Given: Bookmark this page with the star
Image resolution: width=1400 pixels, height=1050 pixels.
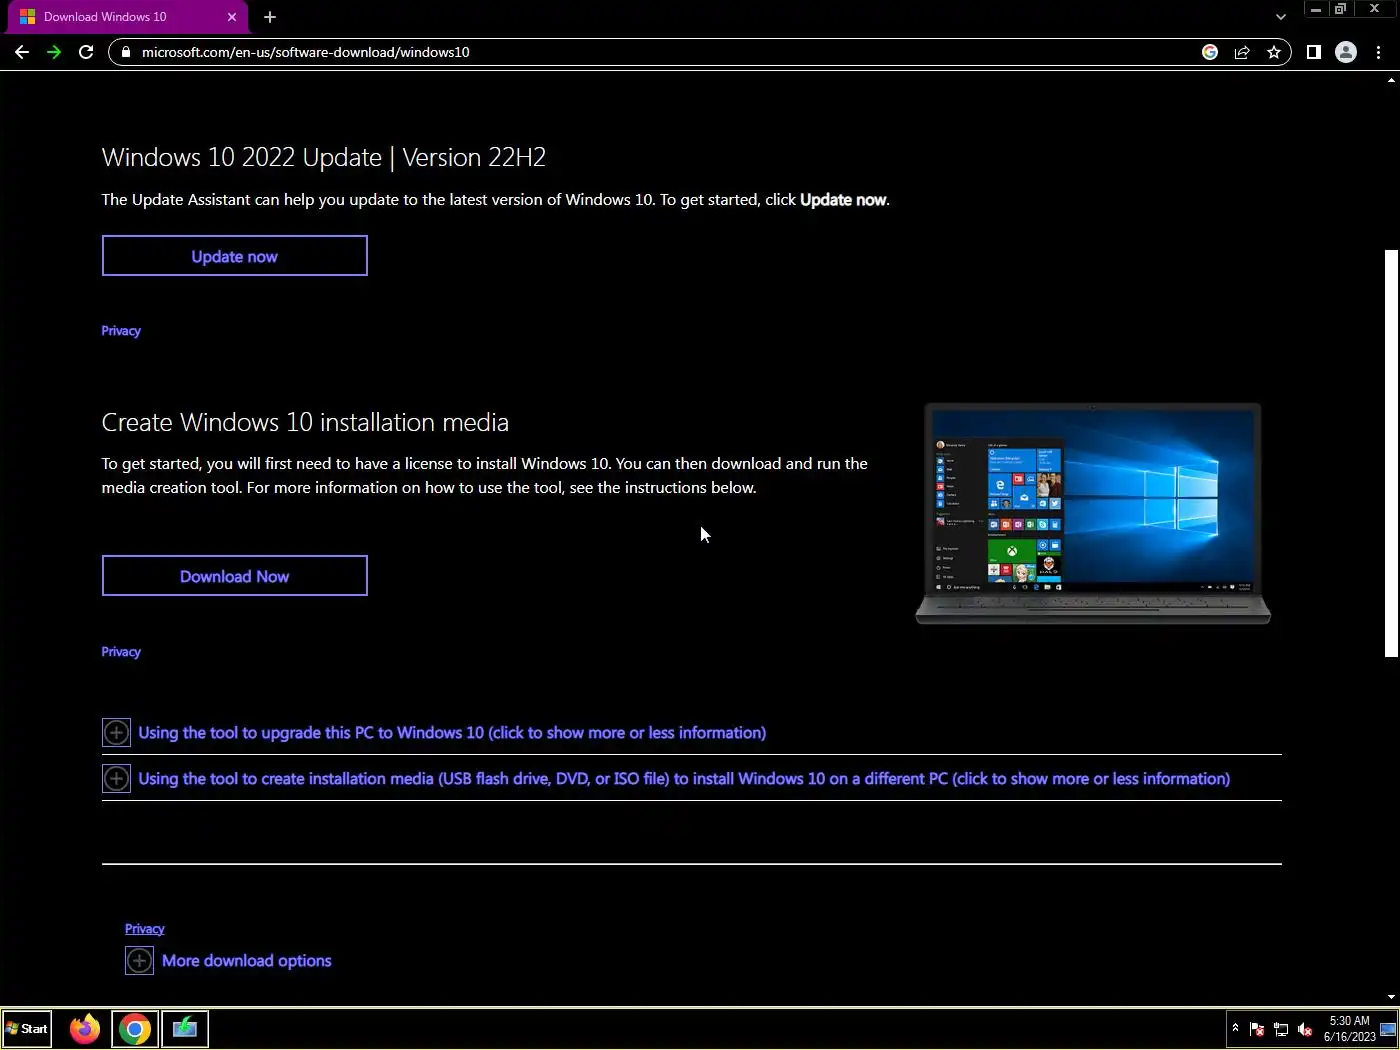Looking at the screenshot, I should [1274, 52].
